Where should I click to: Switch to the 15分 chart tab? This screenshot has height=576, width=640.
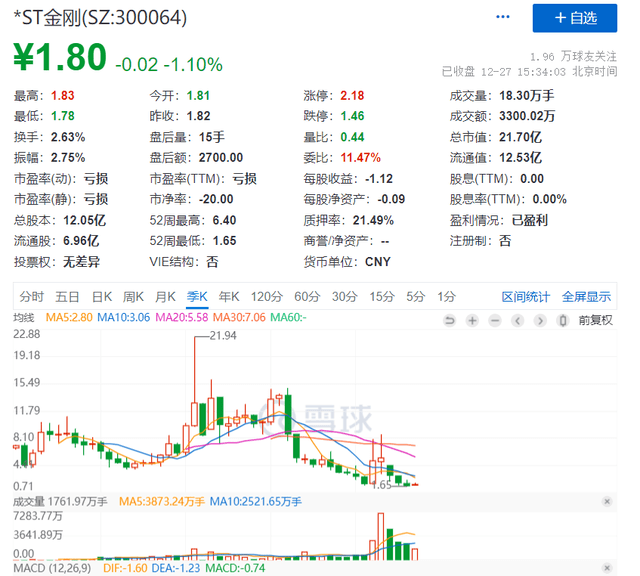(382, 297)
